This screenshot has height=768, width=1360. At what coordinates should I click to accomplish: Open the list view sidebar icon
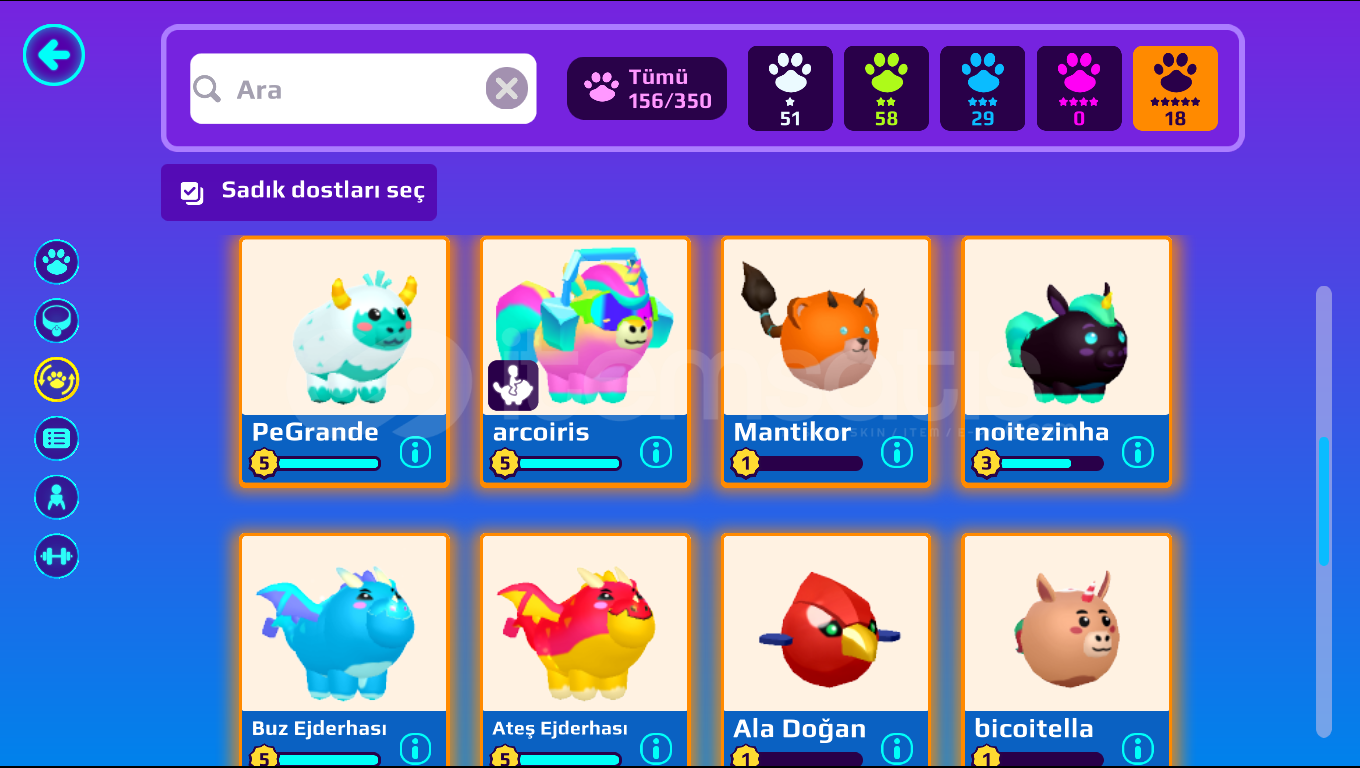click(57, 438)
